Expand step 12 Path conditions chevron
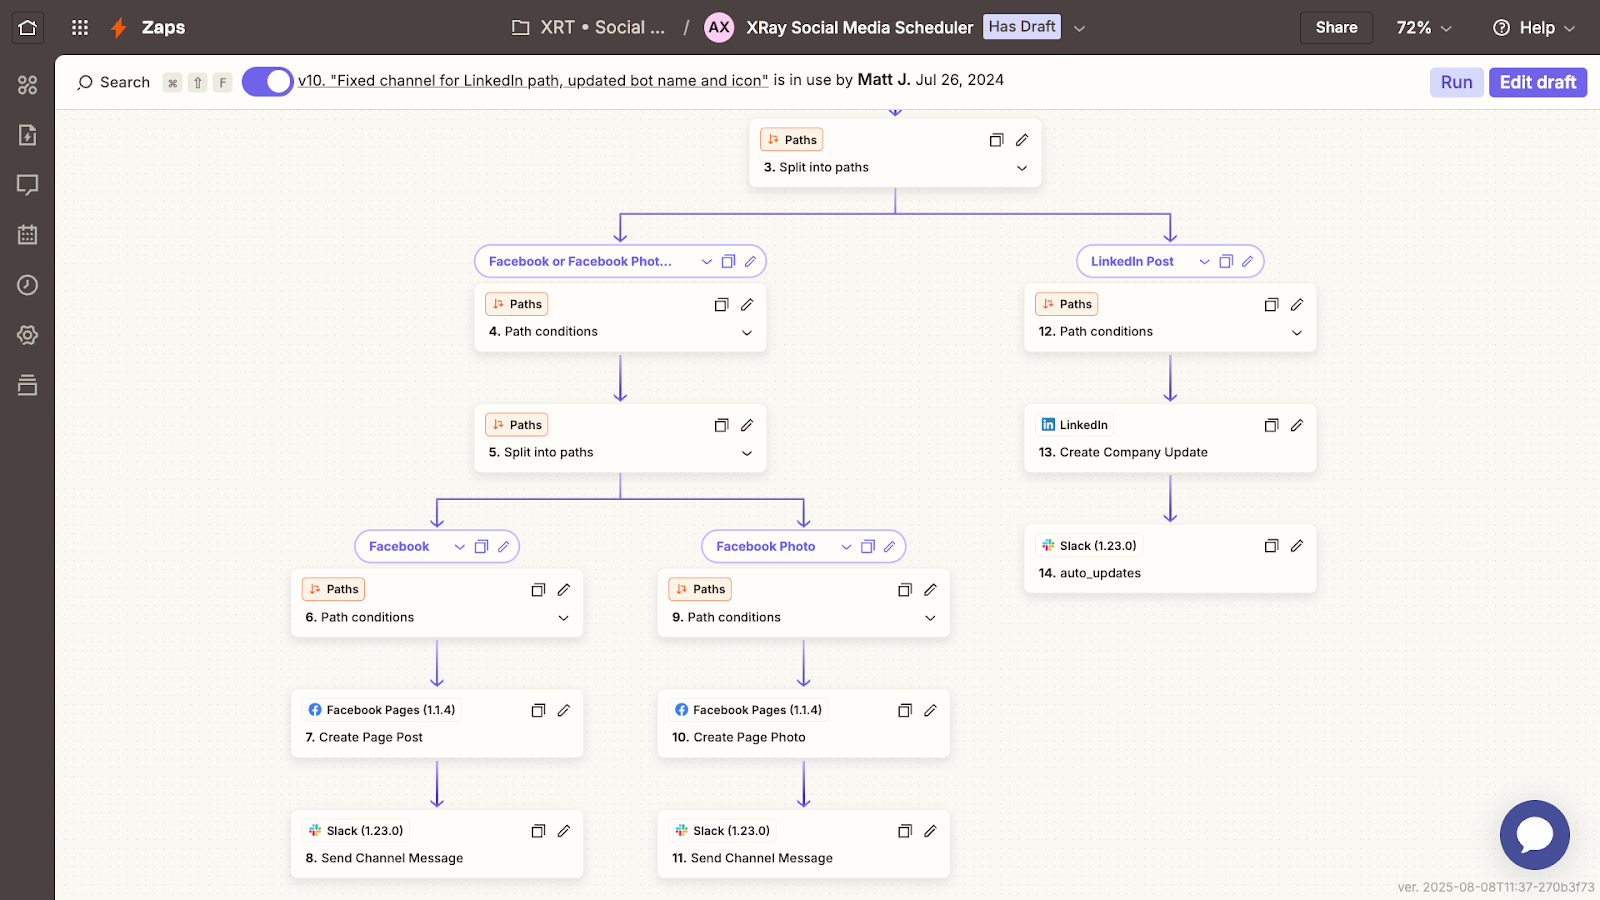Screen dimensions: 1600x900 click(x=1297, y=332)
